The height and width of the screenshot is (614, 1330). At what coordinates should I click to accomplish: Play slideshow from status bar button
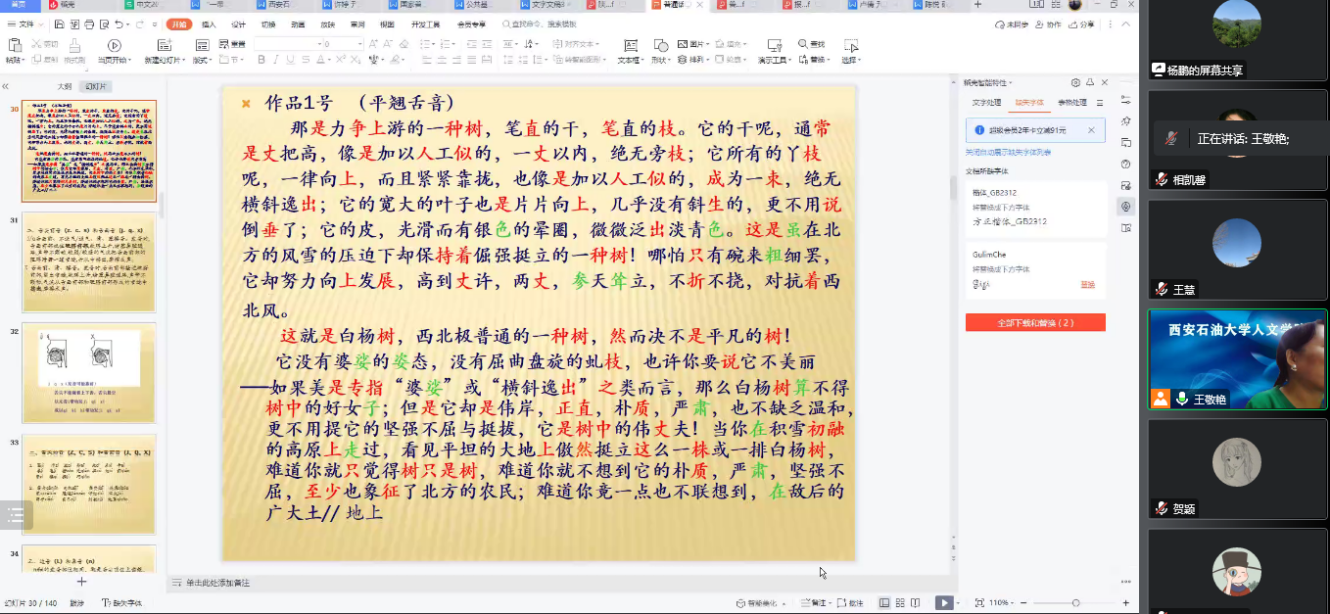[x=943, y=603]
